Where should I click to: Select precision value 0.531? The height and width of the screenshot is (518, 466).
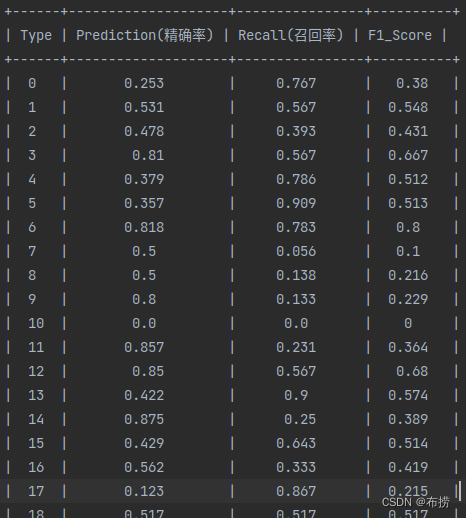pos(144,107)
